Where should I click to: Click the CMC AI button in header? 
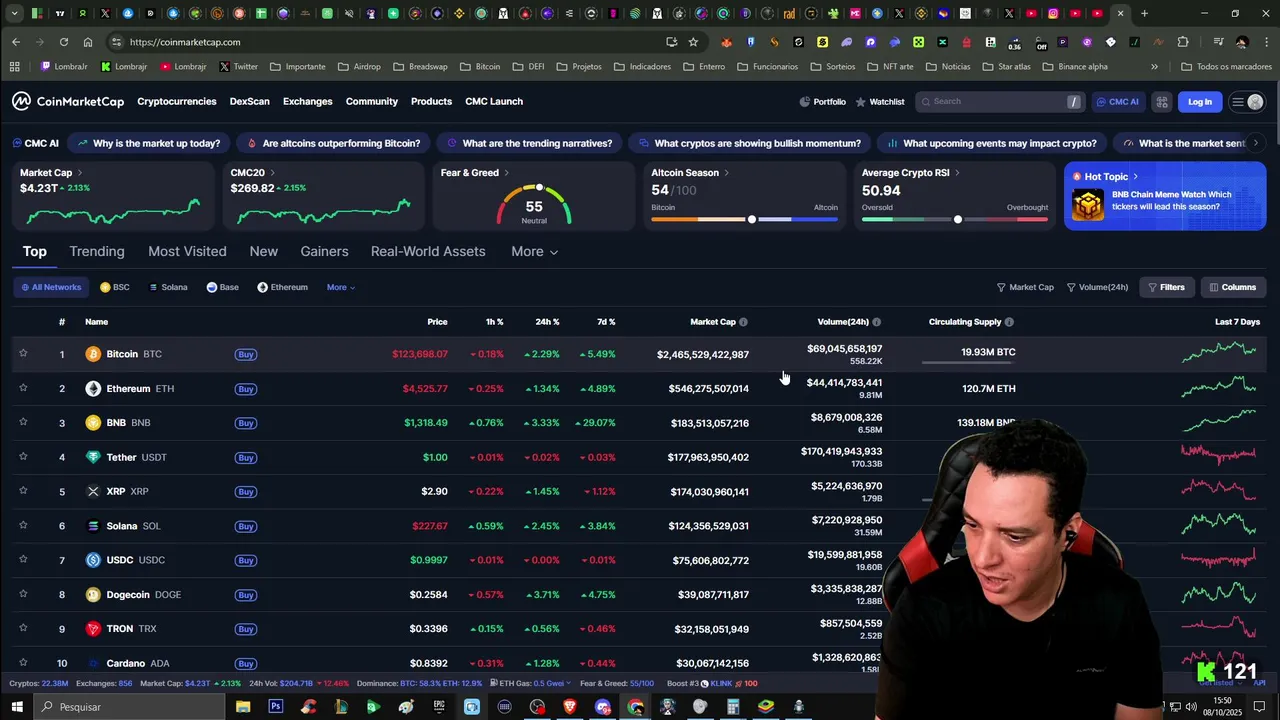coord(1118,102)
